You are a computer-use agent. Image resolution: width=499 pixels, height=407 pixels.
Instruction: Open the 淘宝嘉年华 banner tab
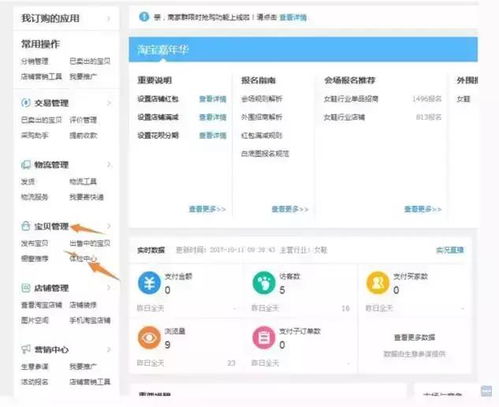(163, 50)
